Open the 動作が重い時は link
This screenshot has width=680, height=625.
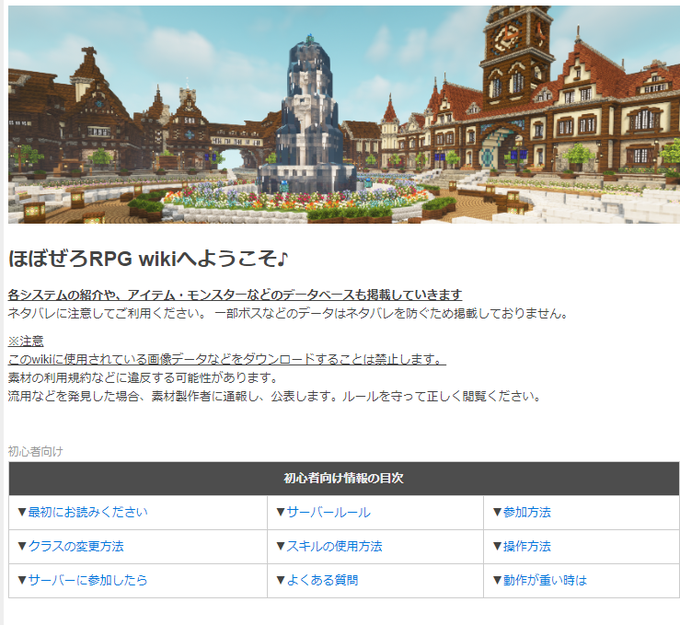(545, 580)
